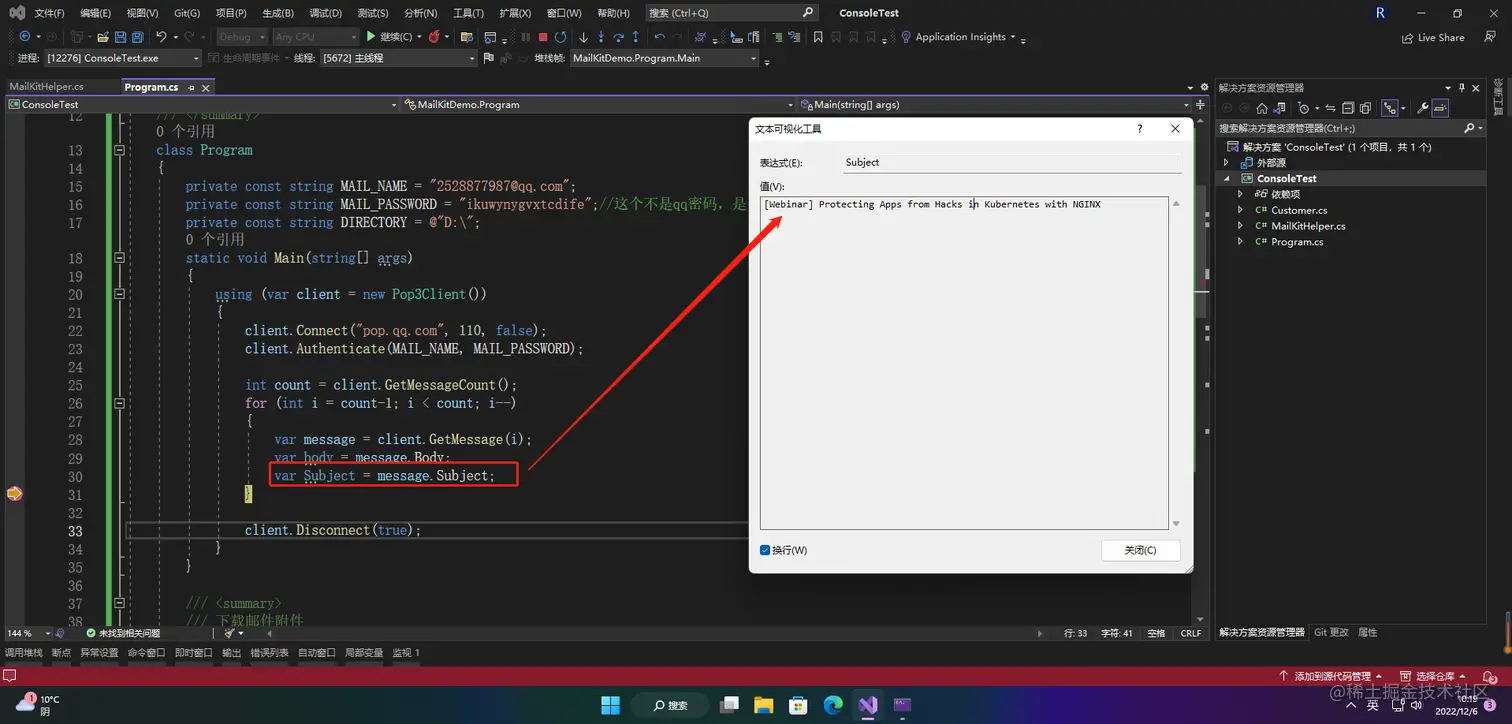Click the Open File folder icon
The width and height of the screenshot is (1512, 724).
(x=103, y=37)
